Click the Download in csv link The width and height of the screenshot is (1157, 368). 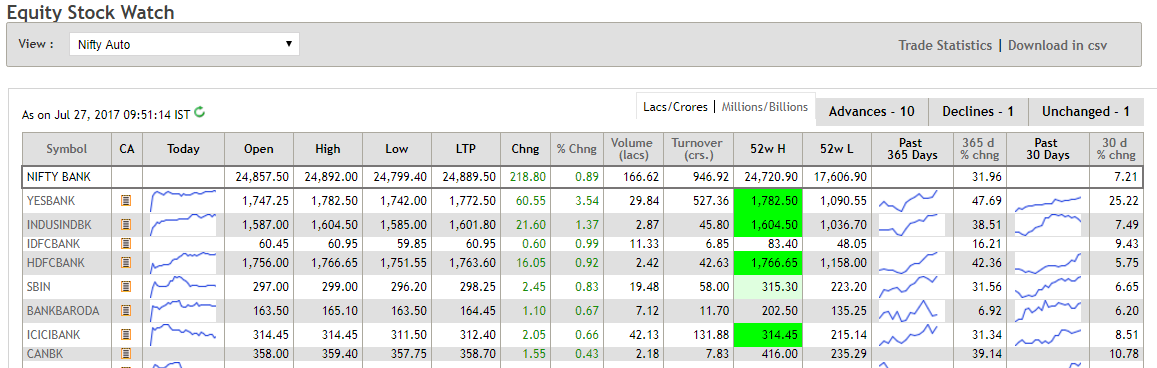click(x=1057, y=45)
